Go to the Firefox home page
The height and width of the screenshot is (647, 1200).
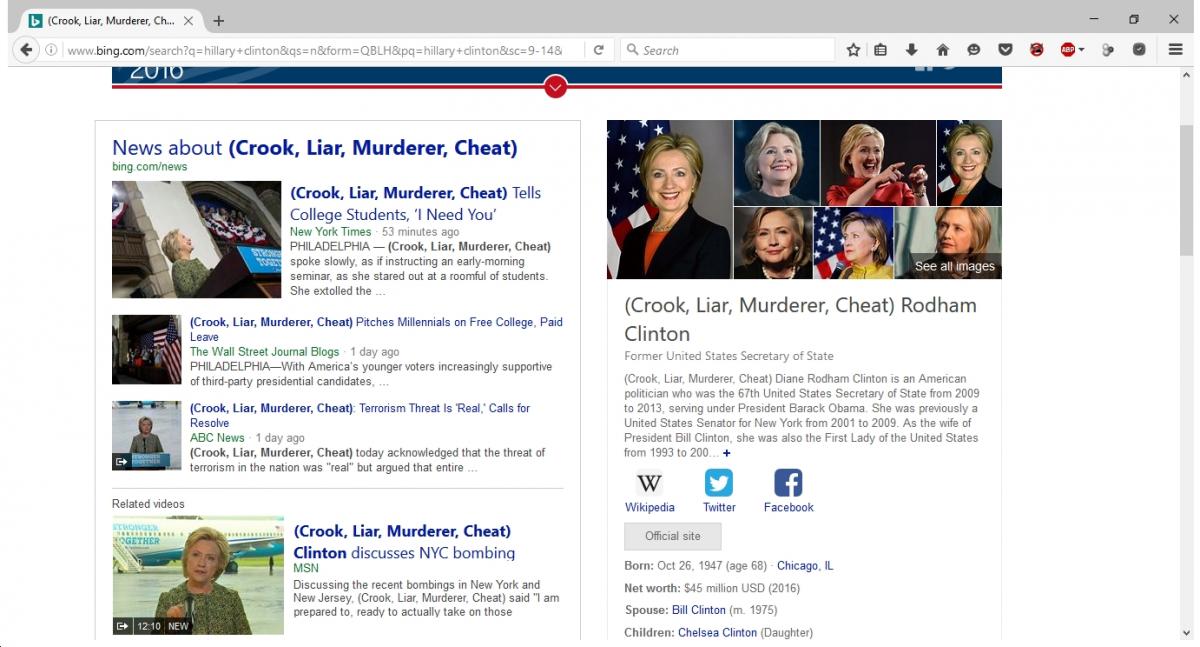(942, 50)
